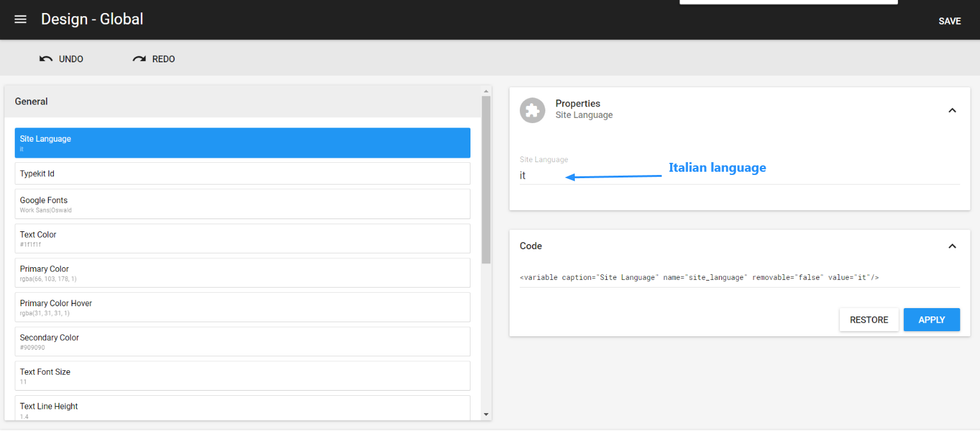This screenshot has width=980, height=437.
Task: Click the Undo arrow icon
Action: click(x=46, y=59)
